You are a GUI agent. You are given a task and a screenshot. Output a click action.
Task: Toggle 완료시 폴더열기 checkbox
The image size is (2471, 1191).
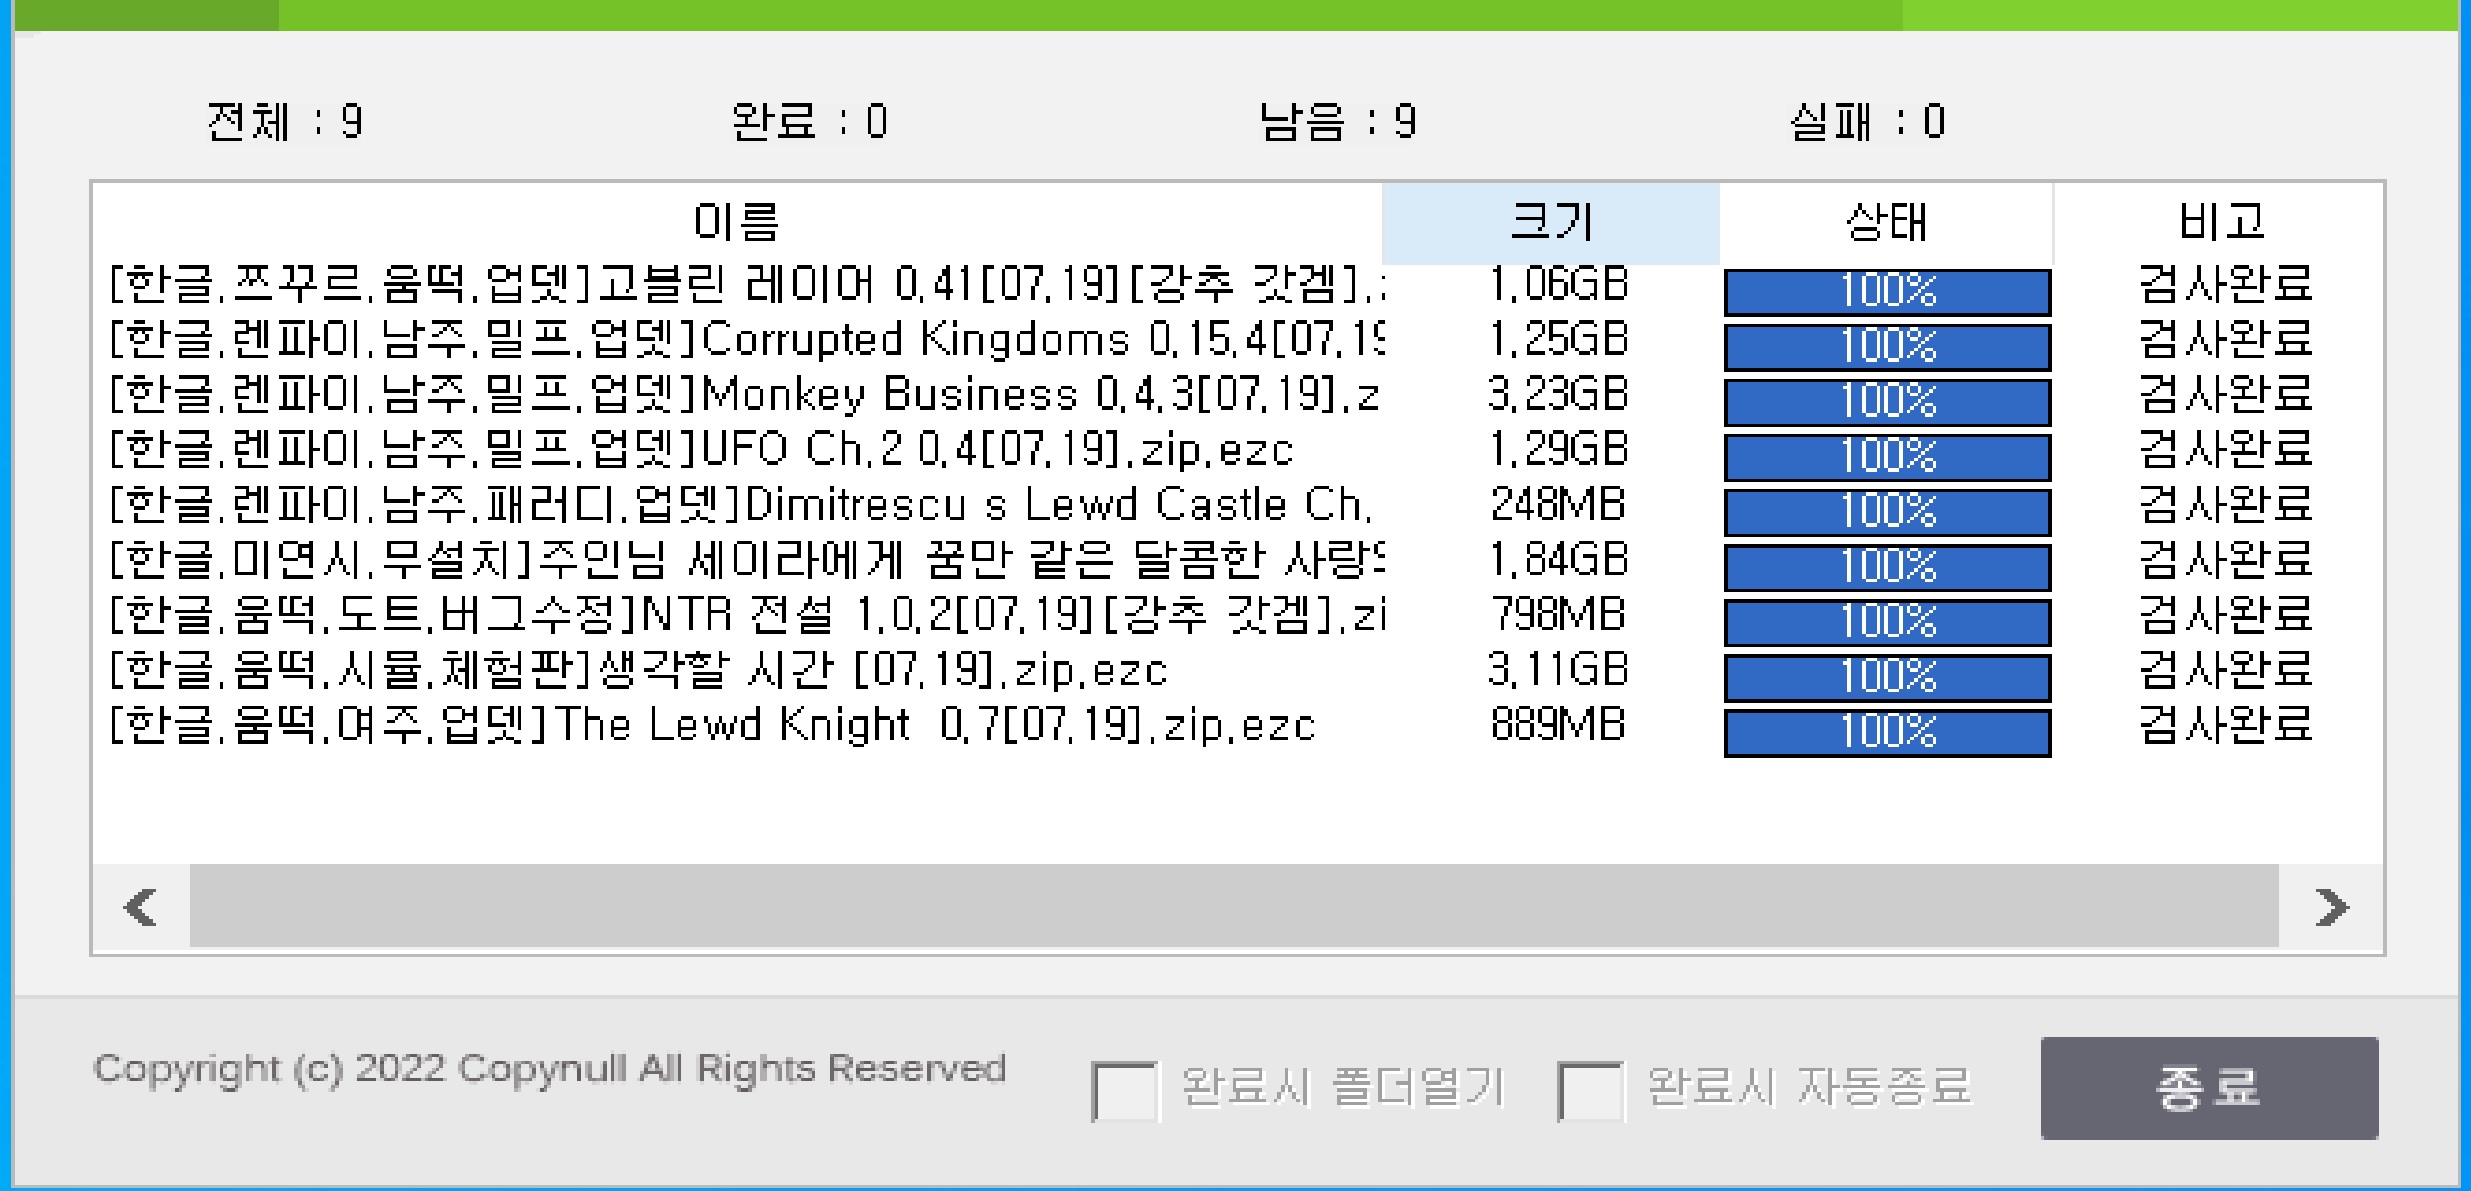click(1124, 1091)
